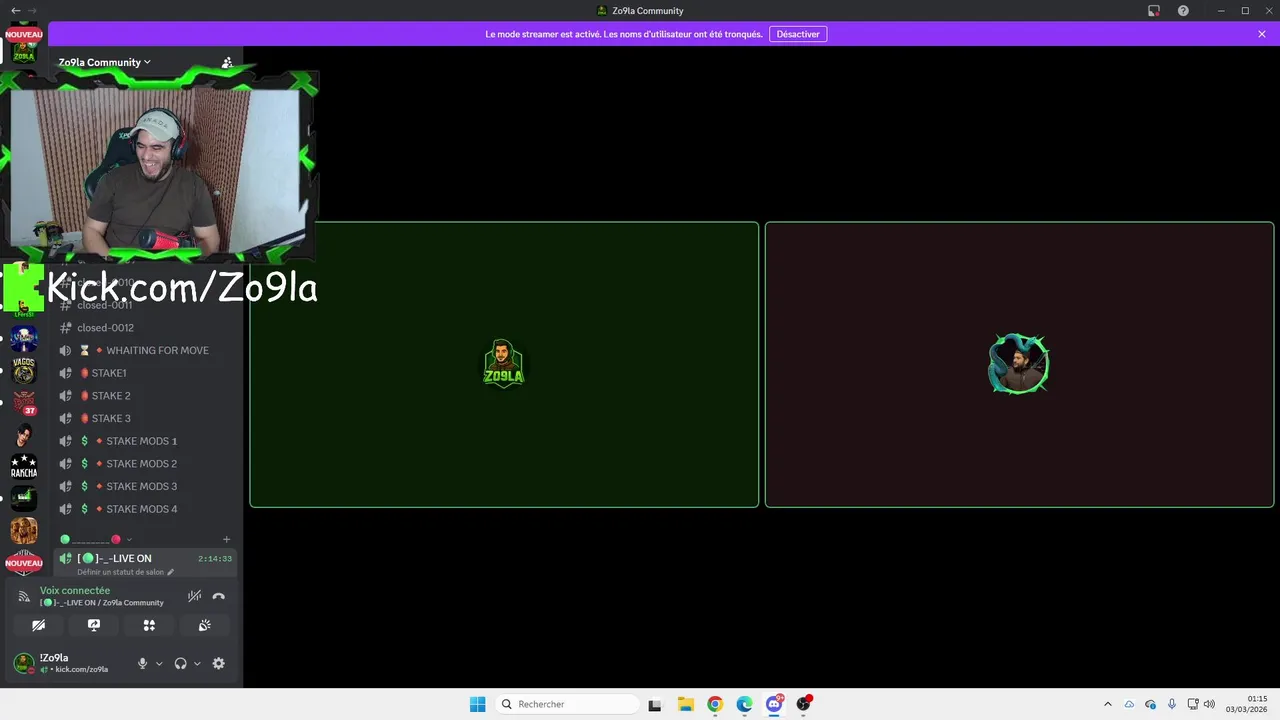Click 'Désactiver' streamer mode button
Screen dimensions: 1280x720
pos(798,34)
